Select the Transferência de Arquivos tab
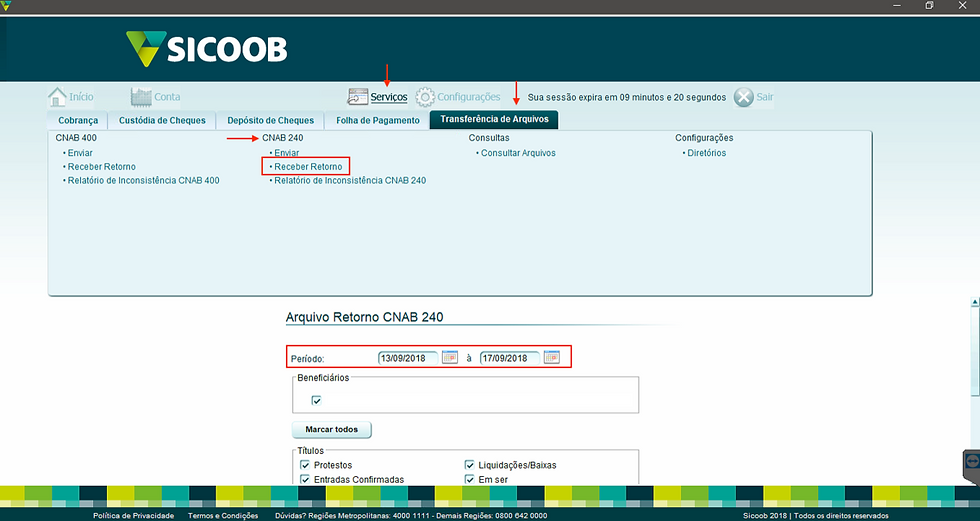The width and height of the screenshot is (980, 521). point(494,119)
